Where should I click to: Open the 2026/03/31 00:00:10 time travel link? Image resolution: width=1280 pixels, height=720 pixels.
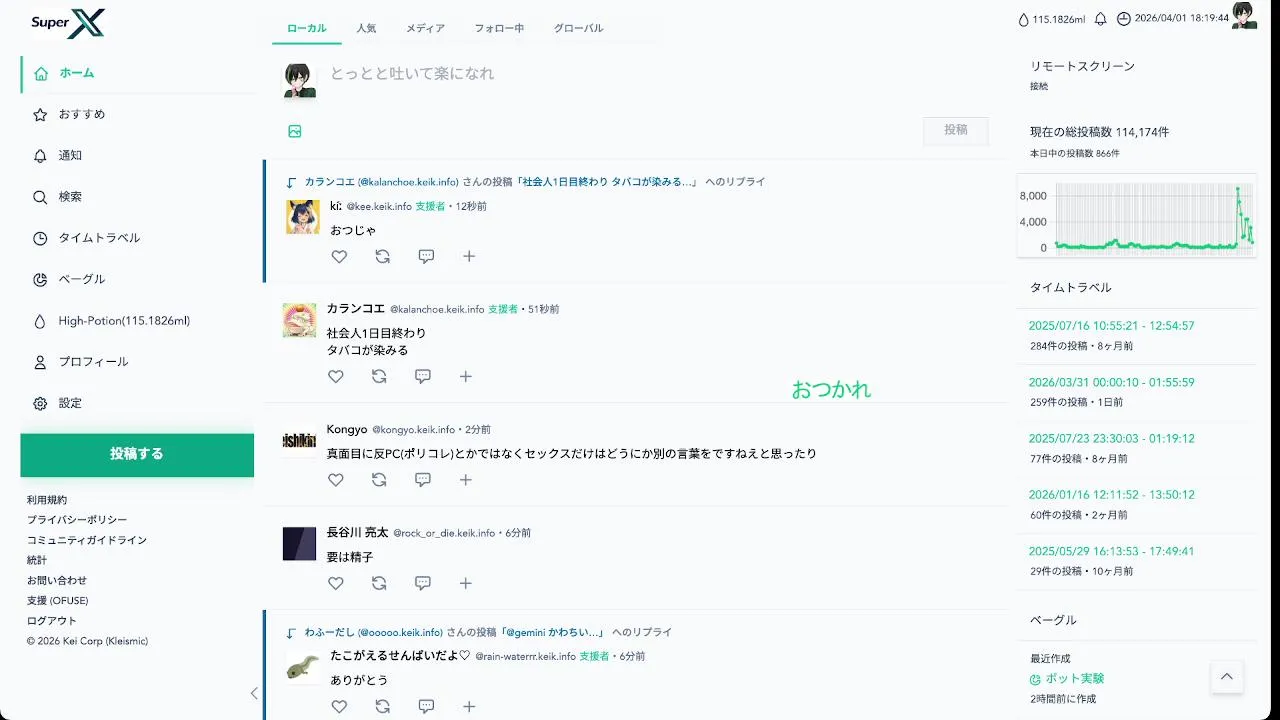point(1111,382)
